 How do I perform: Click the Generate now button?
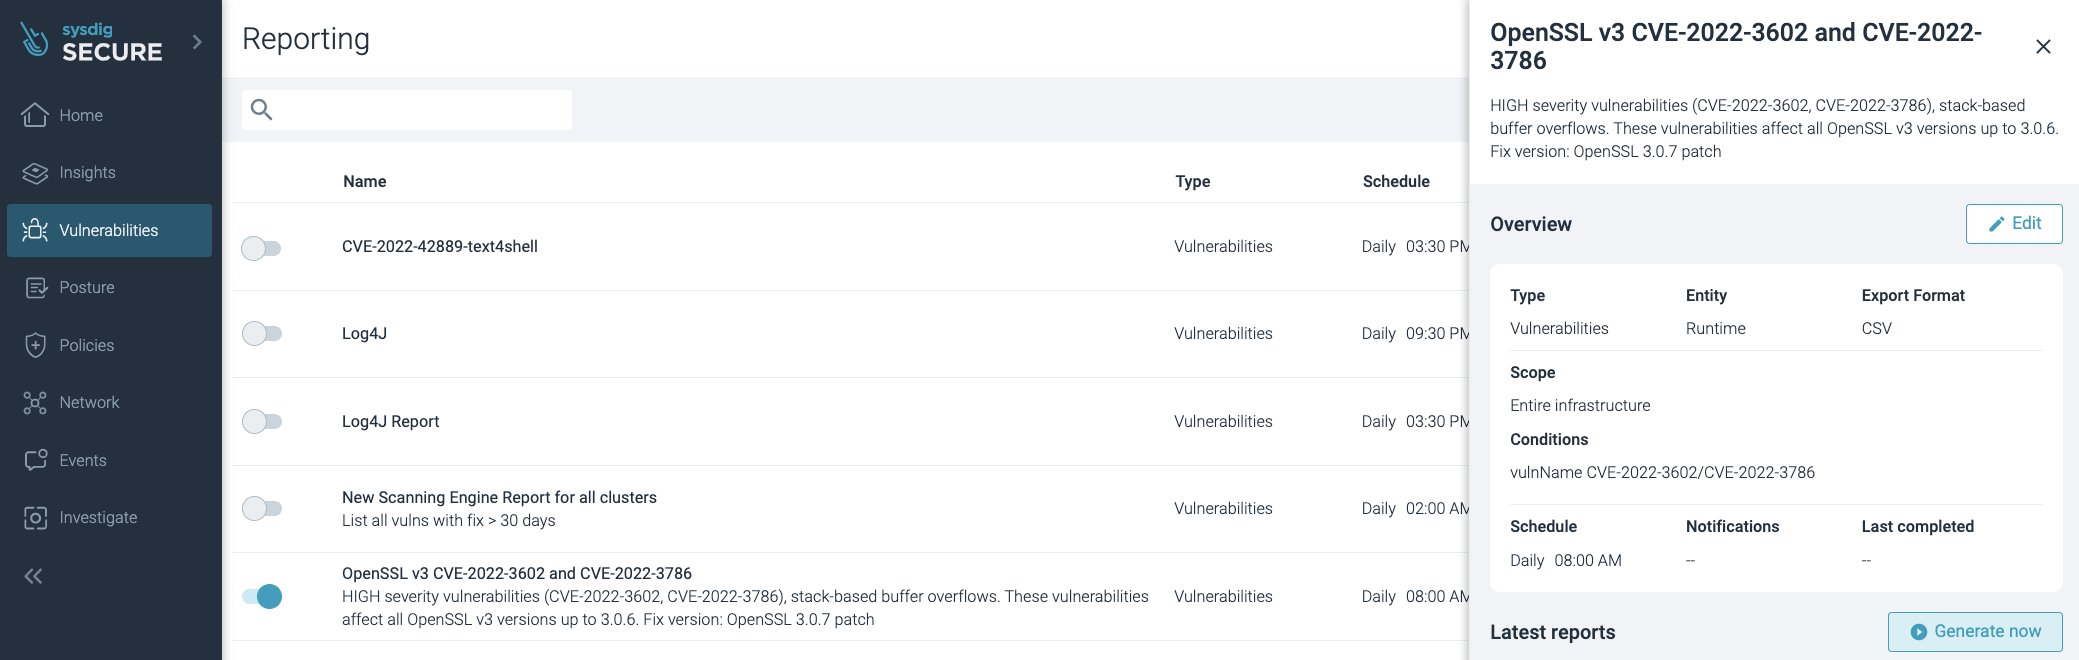1975,632
